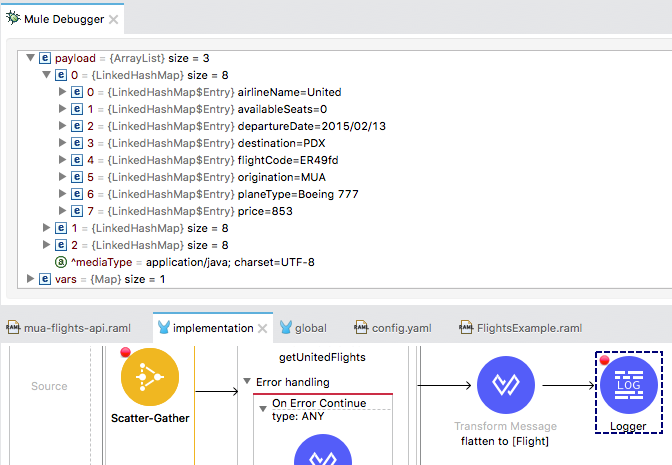Click element icon for origination=MUA entry
Viewport: 672px width, 465px height.
tap(77, 177)
